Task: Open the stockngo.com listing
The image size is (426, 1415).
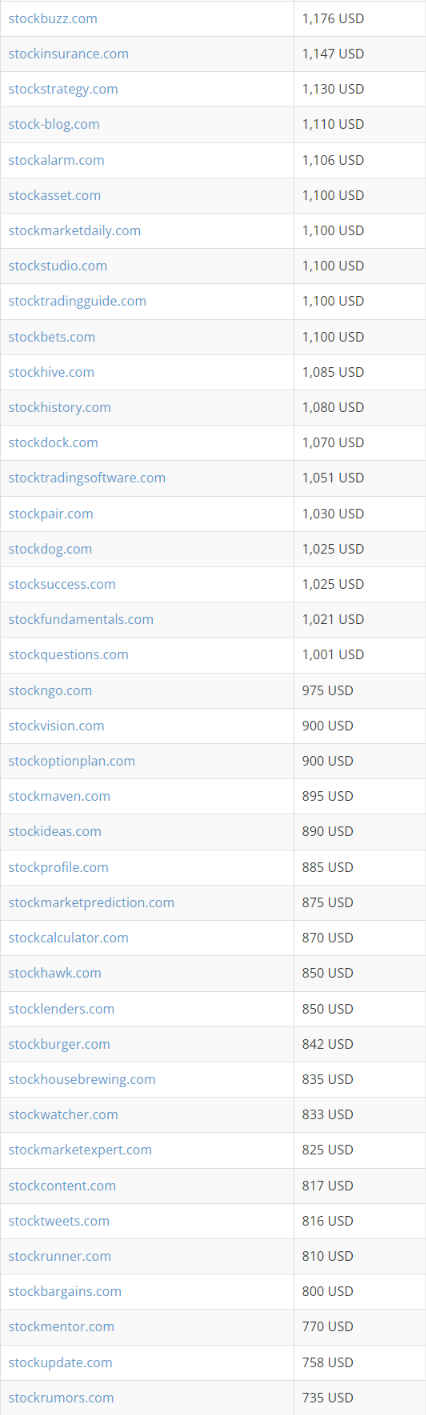Action: (50, 690)
